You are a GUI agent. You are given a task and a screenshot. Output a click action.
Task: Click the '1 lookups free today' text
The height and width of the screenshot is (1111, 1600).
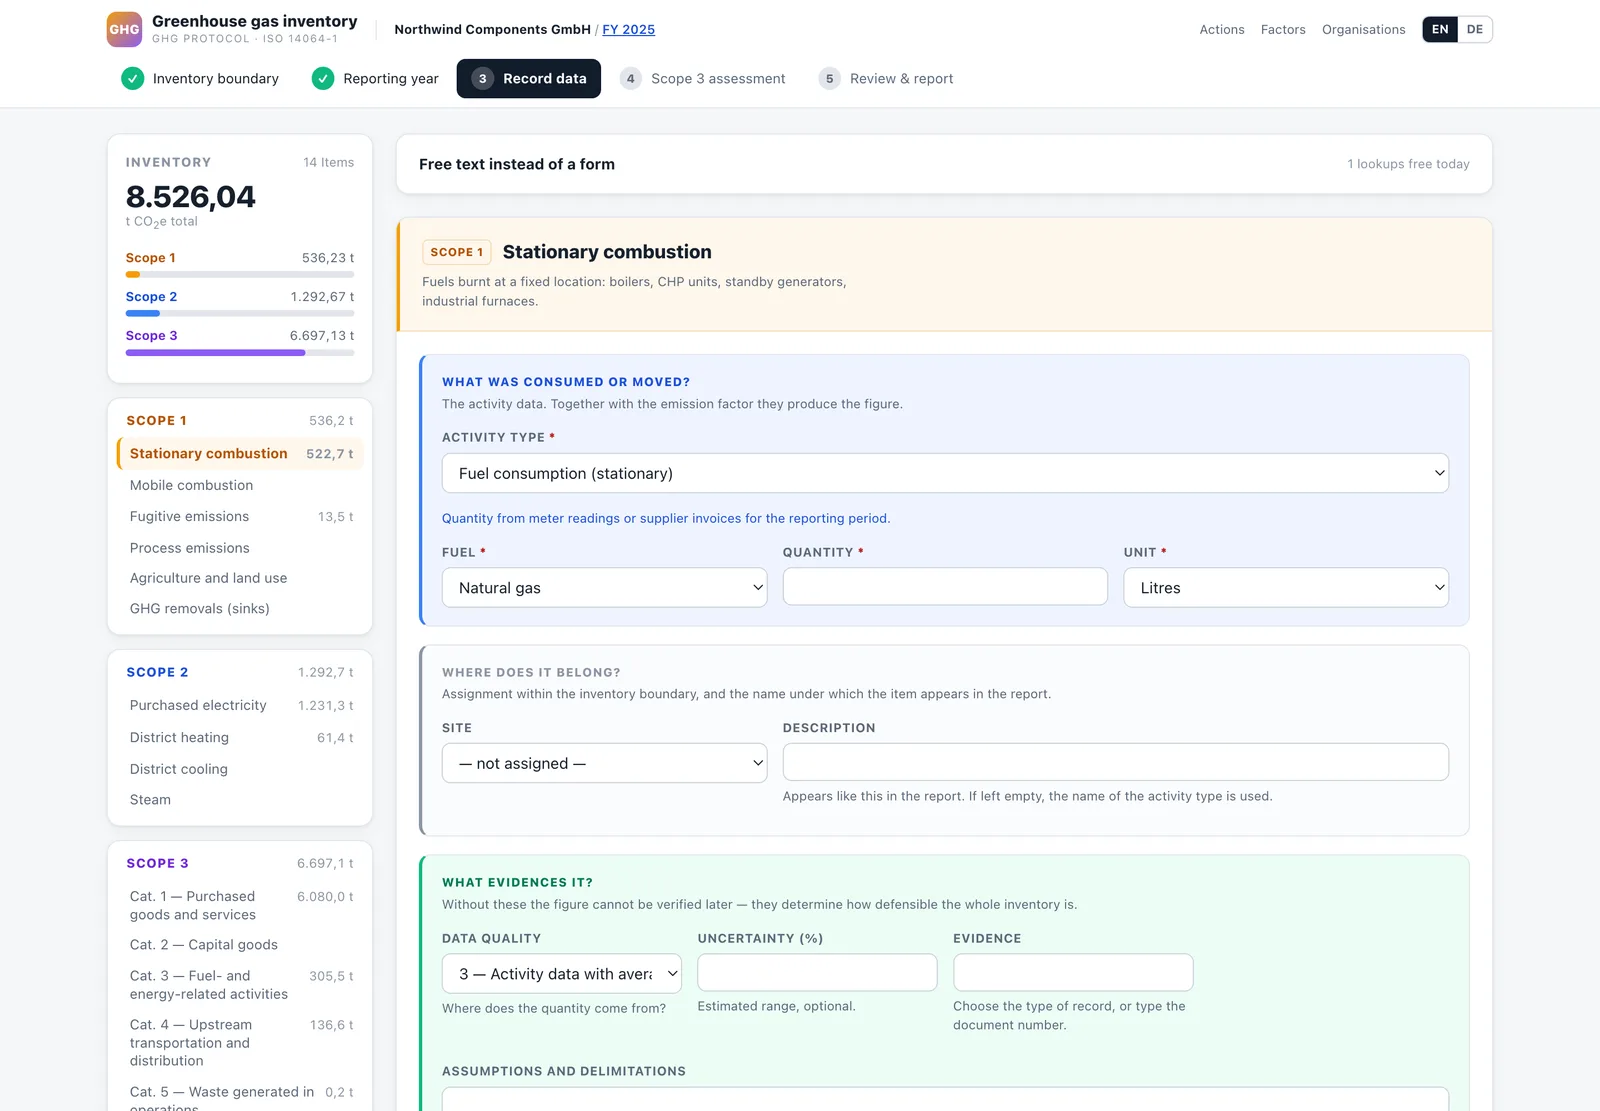point(1408,164)
